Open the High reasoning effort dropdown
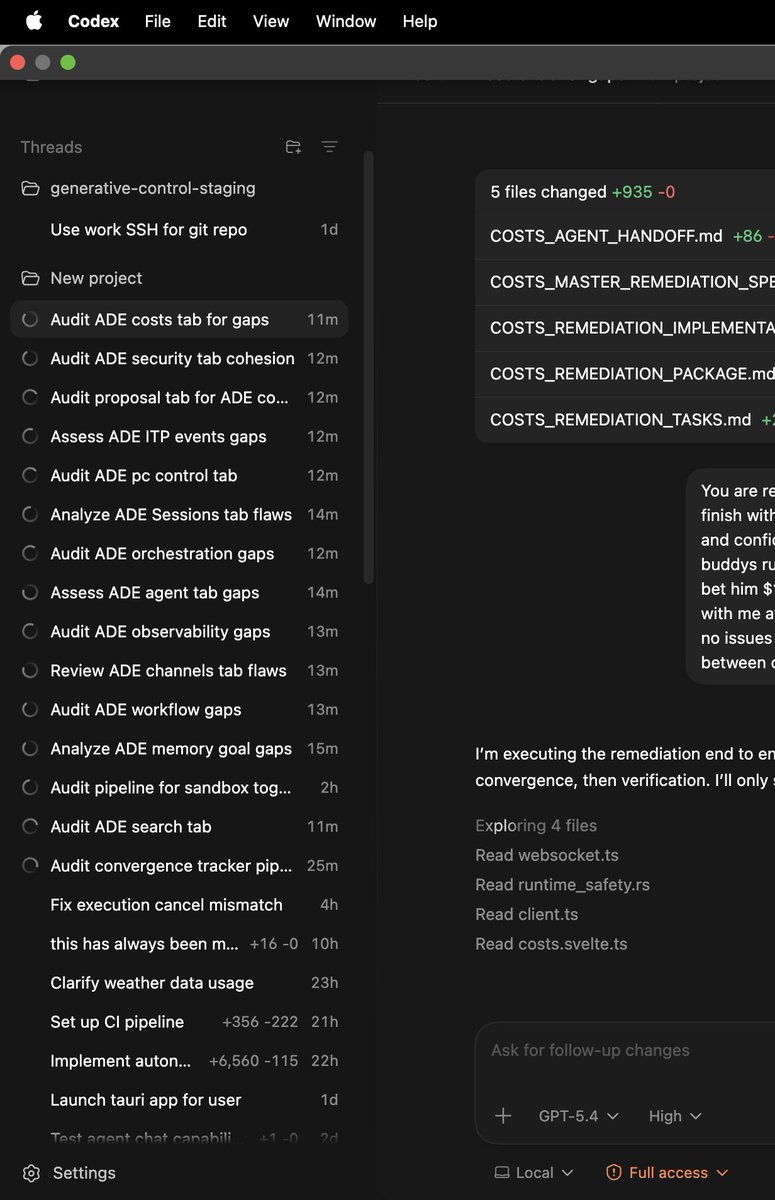 675,1116
